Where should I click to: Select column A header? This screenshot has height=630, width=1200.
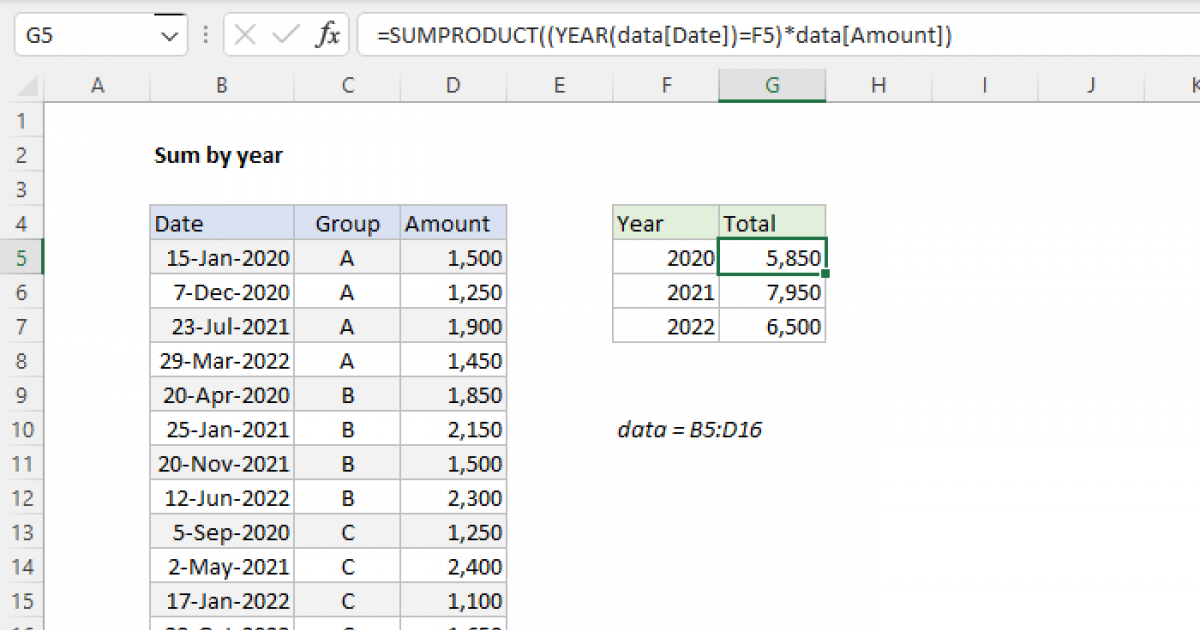click(97, 85)
